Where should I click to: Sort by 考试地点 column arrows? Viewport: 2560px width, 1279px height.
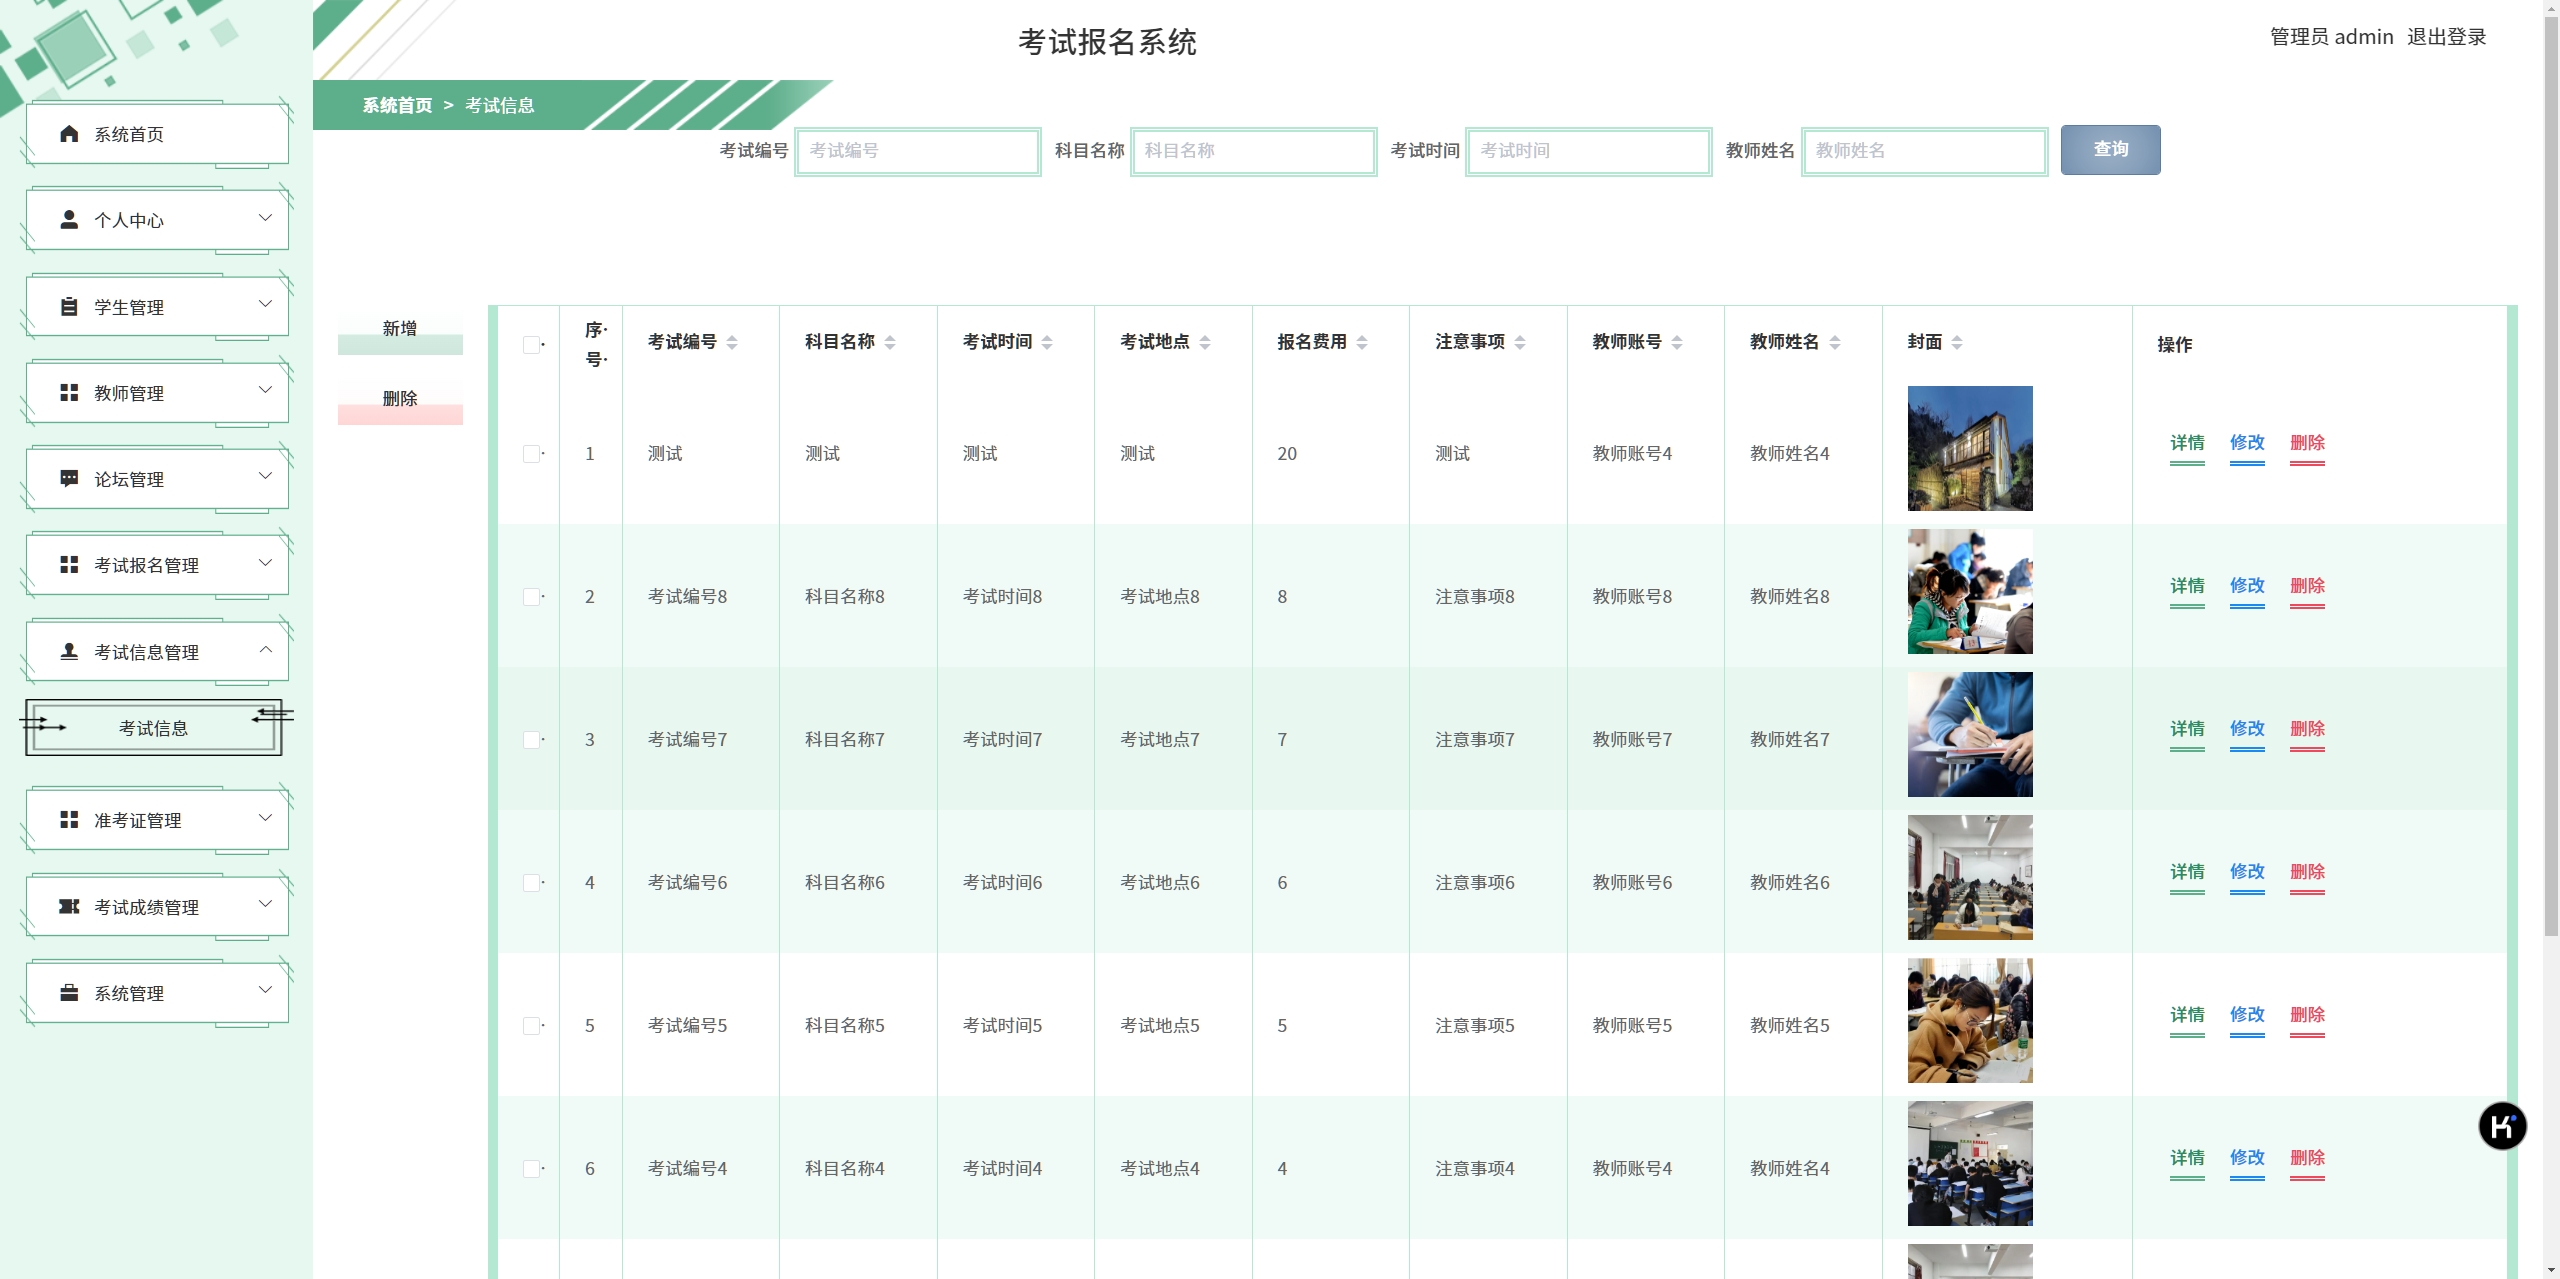[1205, 343]
